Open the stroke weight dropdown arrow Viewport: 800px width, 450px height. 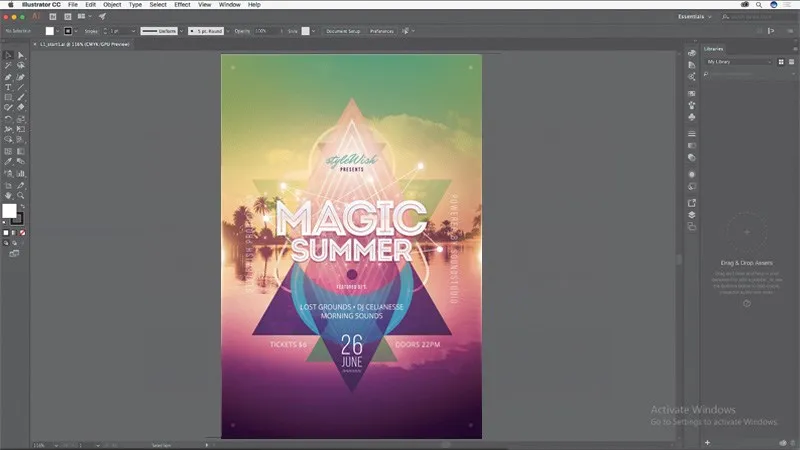(133, 31)
